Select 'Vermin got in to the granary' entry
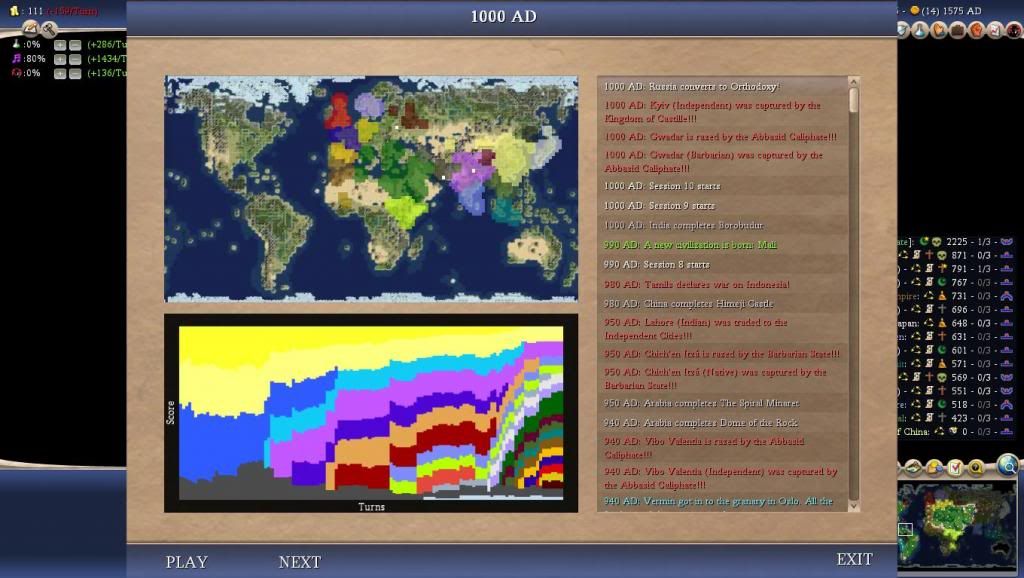This screenshot has height=578, width=1024. click(x=723, y=501)
